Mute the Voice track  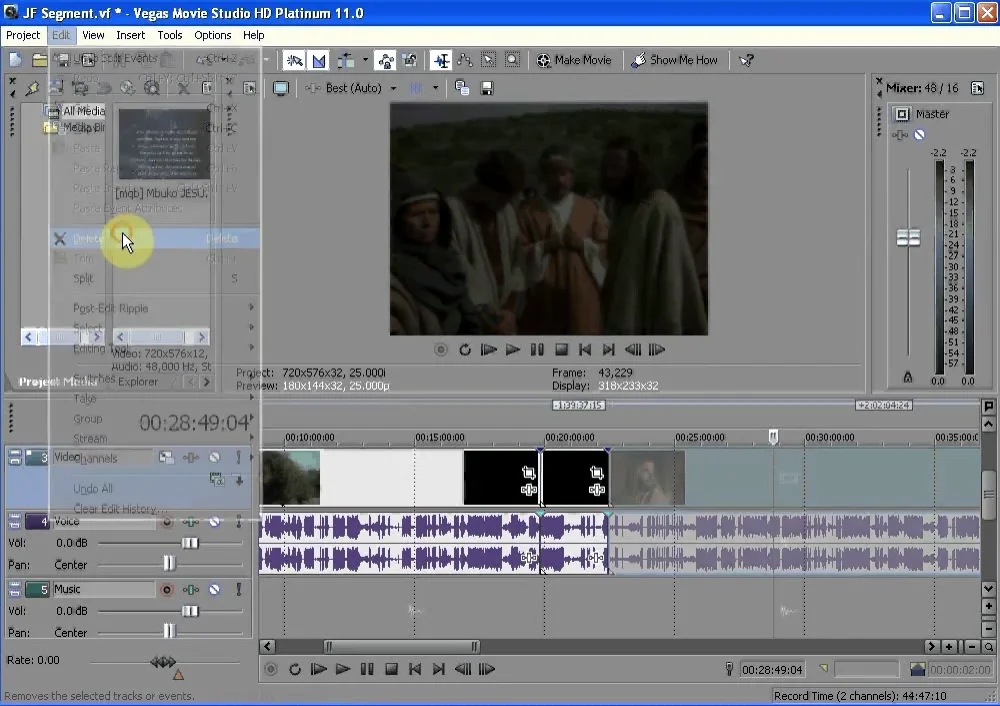coord(215,521)
